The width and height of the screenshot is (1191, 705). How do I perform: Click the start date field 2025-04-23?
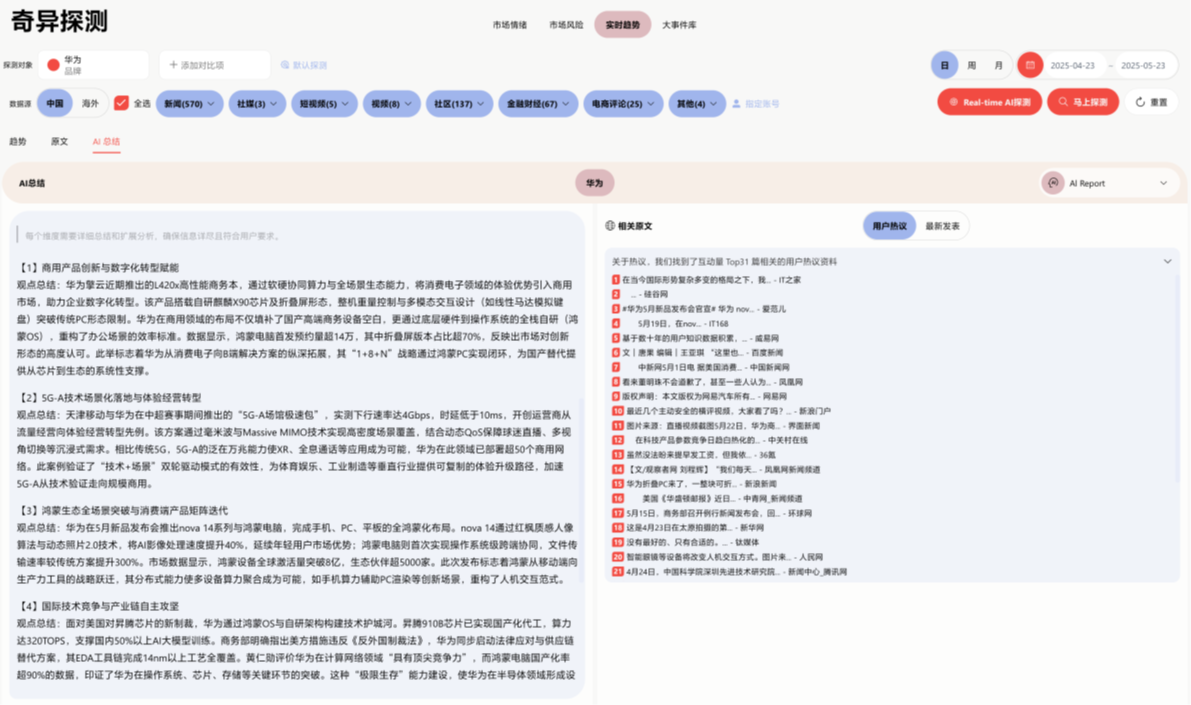[1072, 65]
